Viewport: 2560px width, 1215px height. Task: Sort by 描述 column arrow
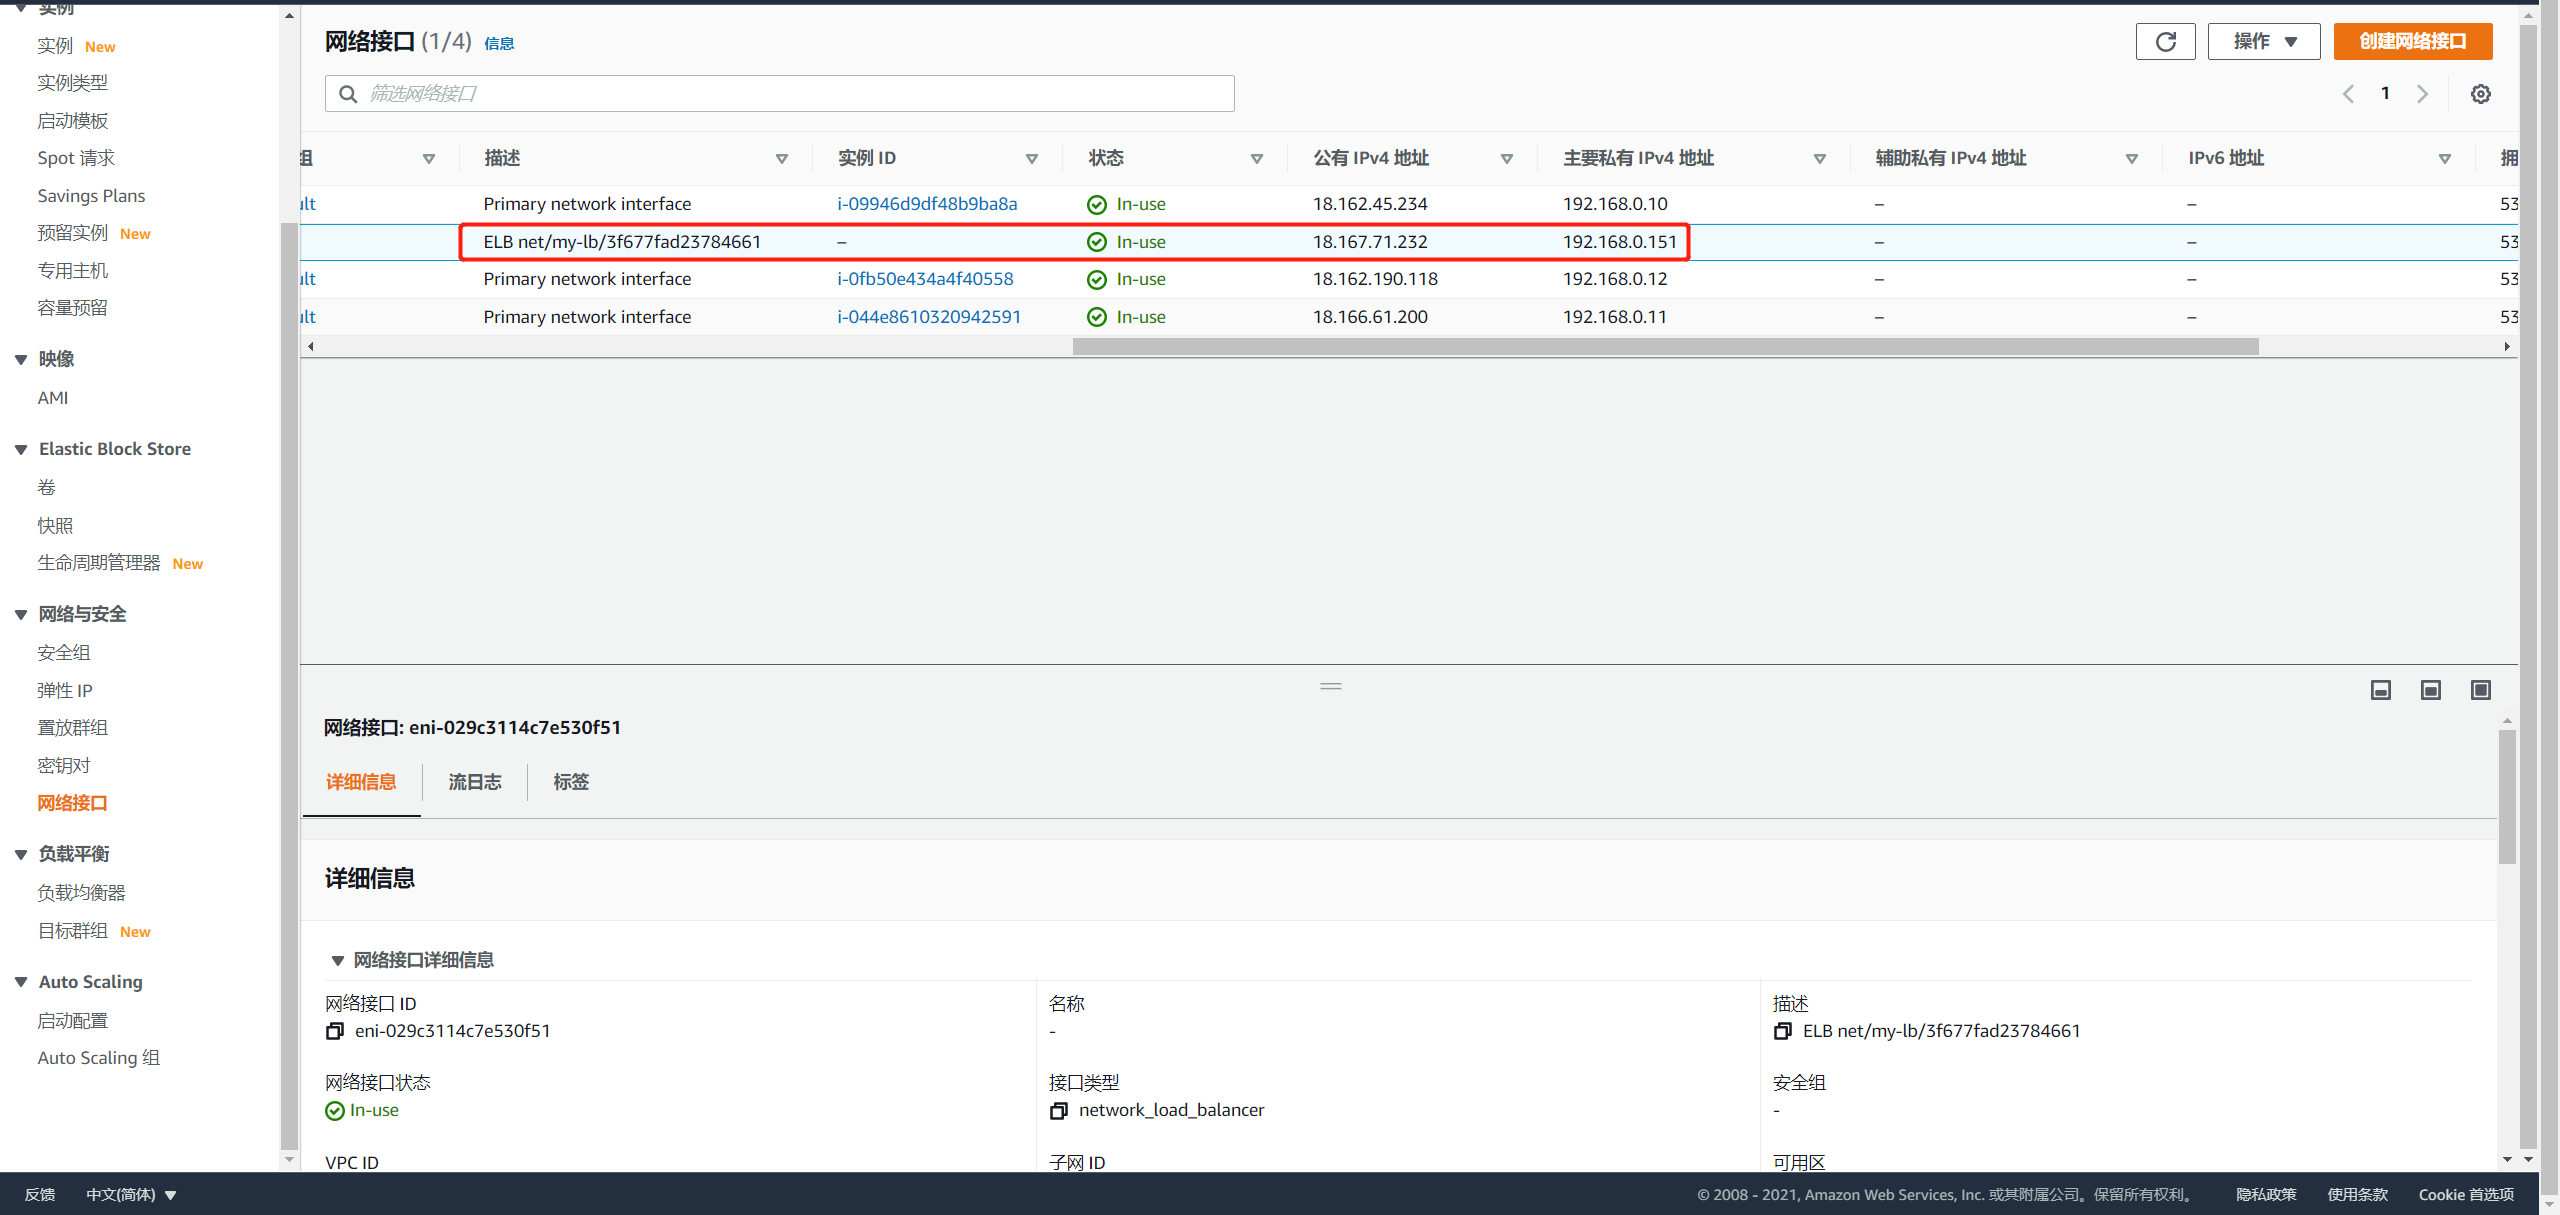coord(782,159)
